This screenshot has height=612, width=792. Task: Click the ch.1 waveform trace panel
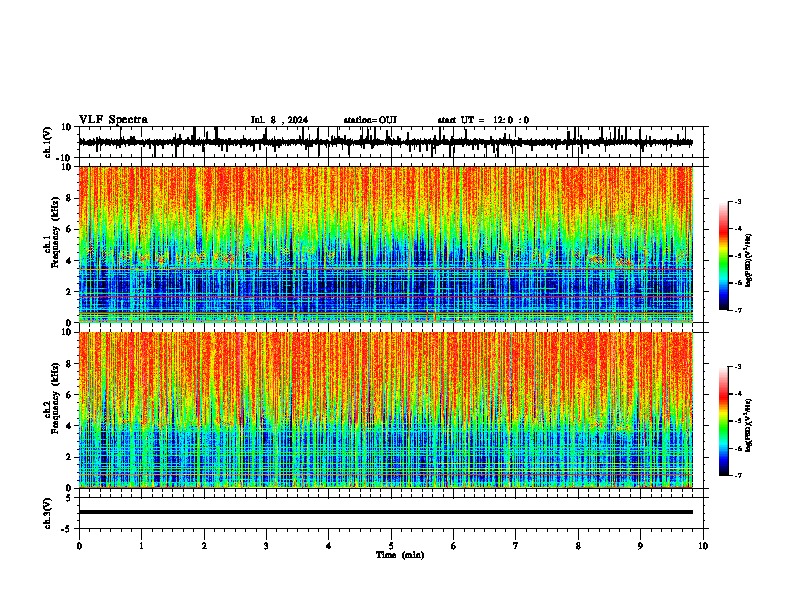(x=391, y=142)
